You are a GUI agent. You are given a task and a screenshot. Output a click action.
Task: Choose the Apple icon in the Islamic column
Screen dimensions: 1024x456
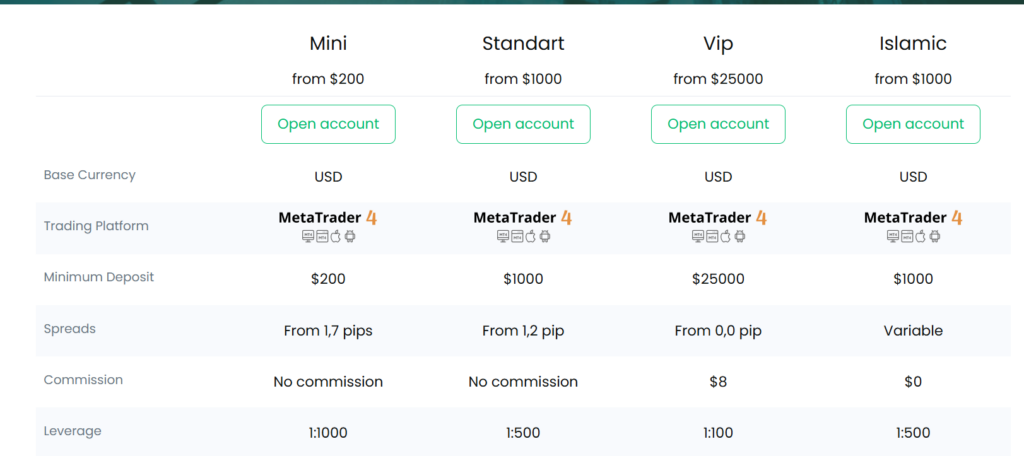click(x=921, y=237)
